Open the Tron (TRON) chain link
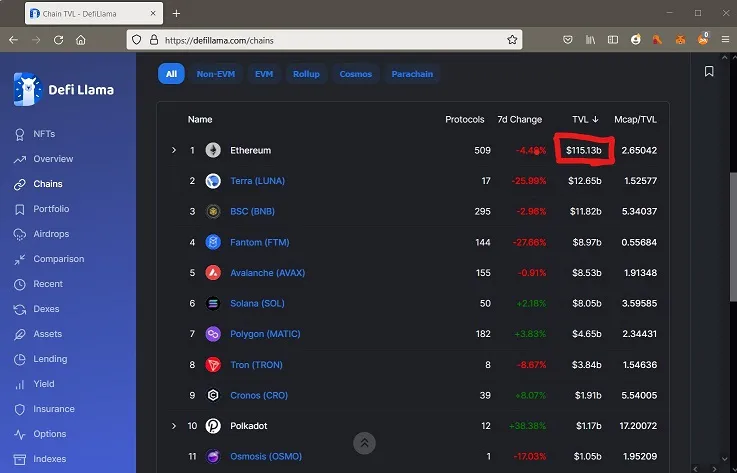The height and width of the screenshot is (473, 737). [x=256, y=365]
